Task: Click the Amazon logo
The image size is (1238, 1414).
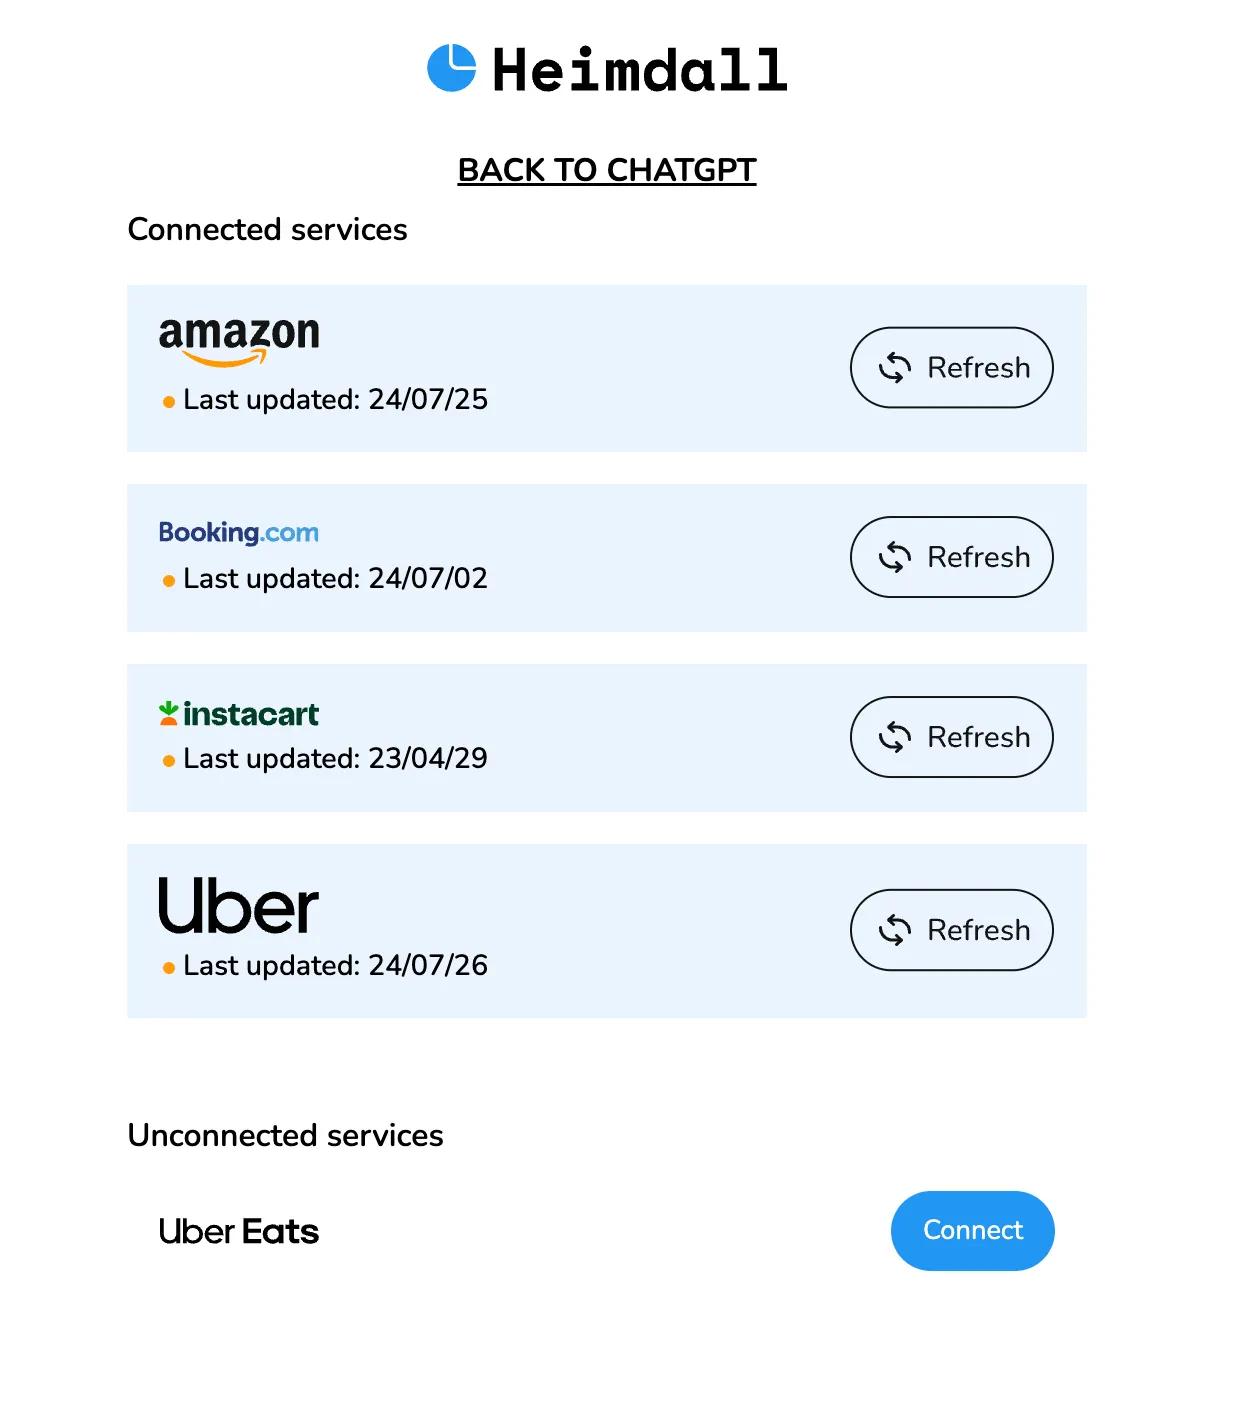Action: [239, 340]
